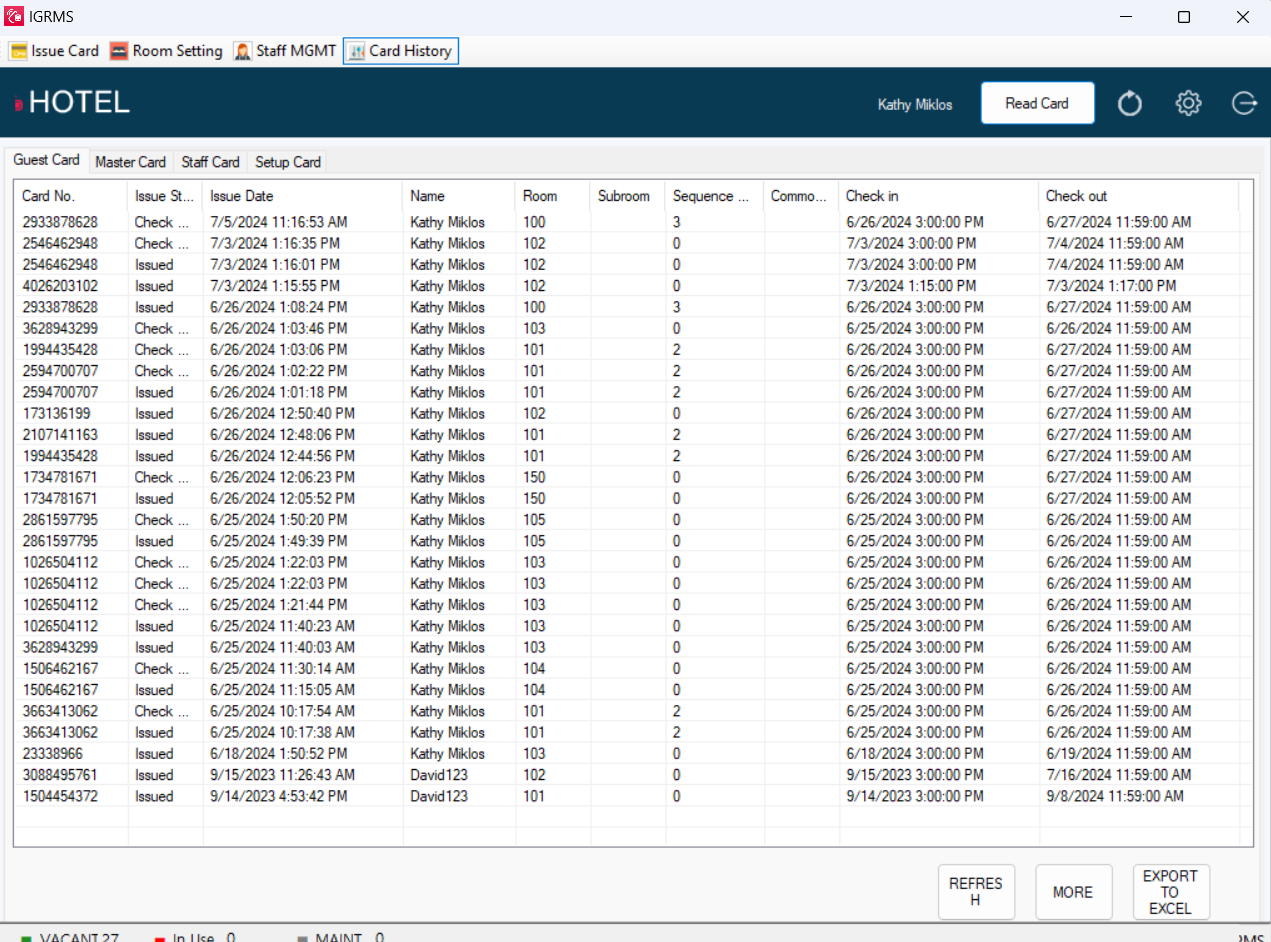The image size is (1271, 942).
Task: Click the Kathy Miklos user name in header
Action: coord(915,104)
